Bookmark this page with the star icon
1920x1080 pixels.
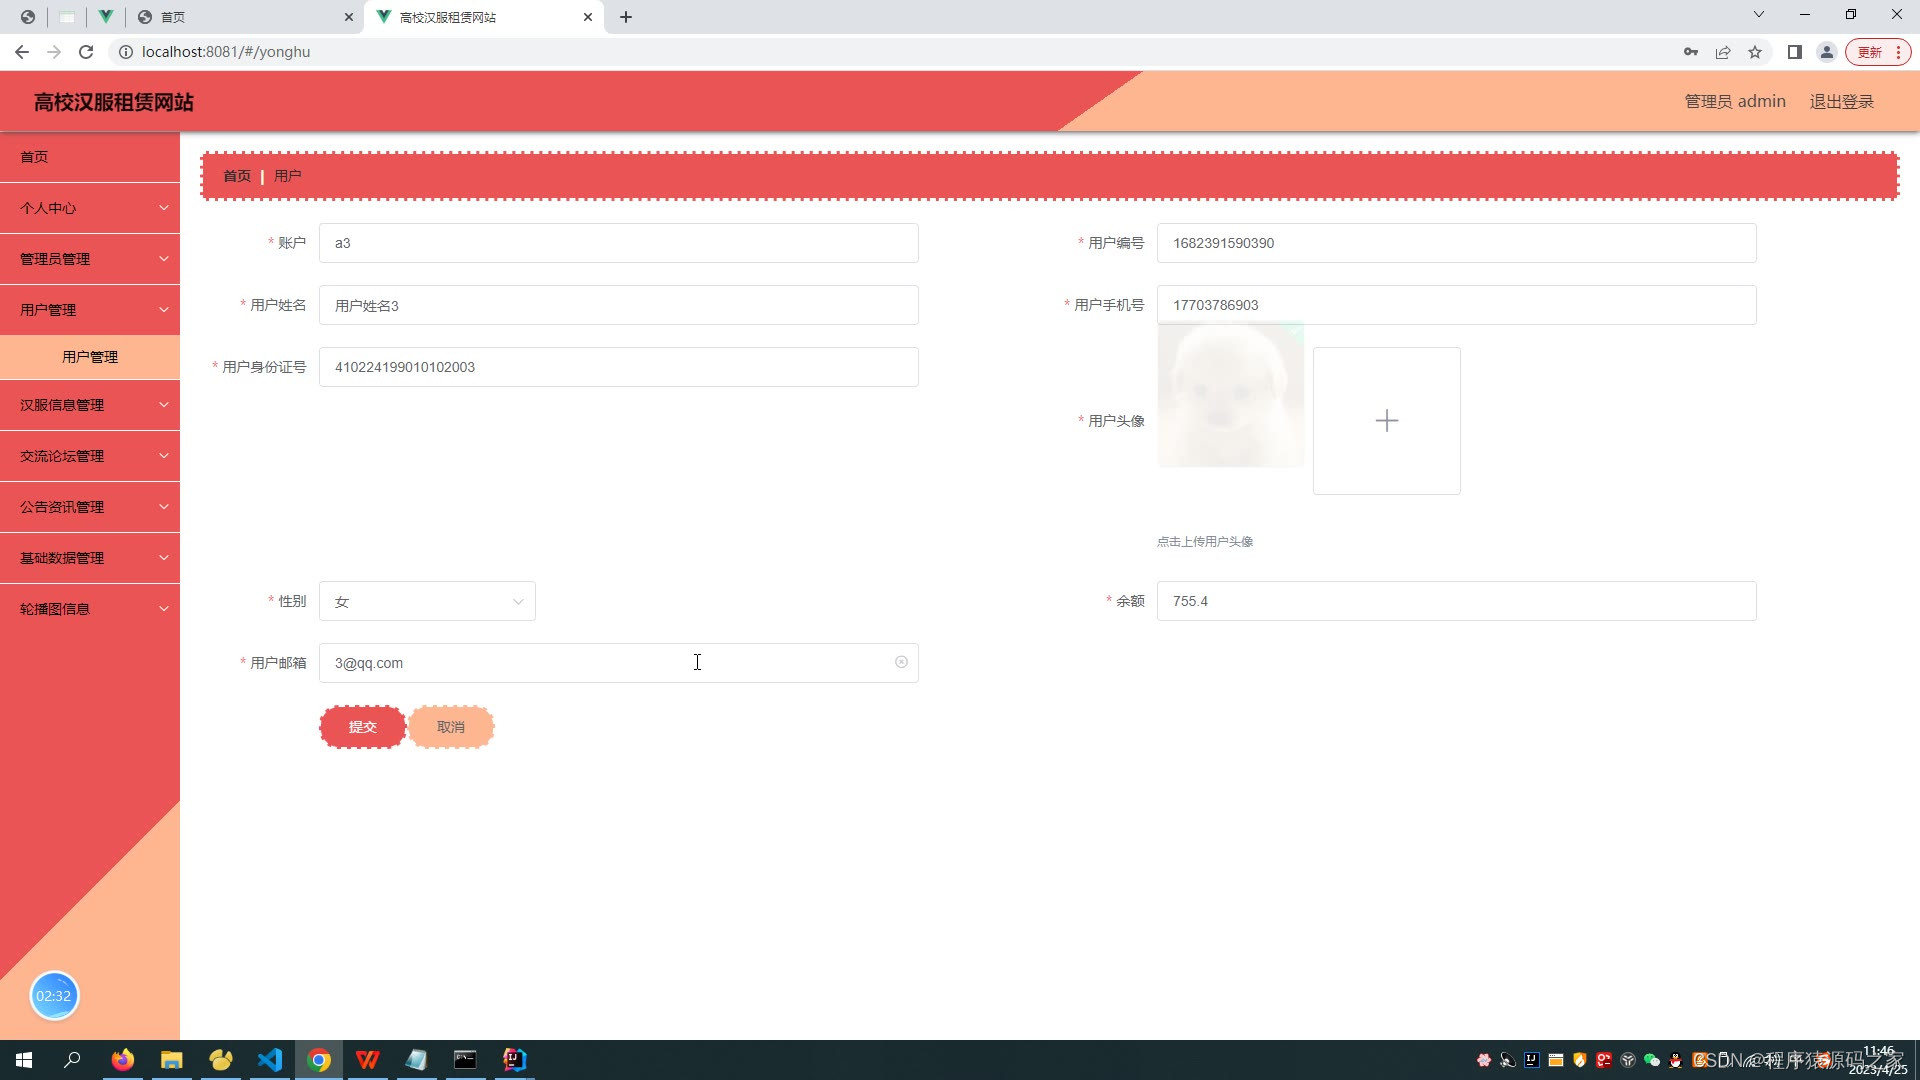(1755, 52)
